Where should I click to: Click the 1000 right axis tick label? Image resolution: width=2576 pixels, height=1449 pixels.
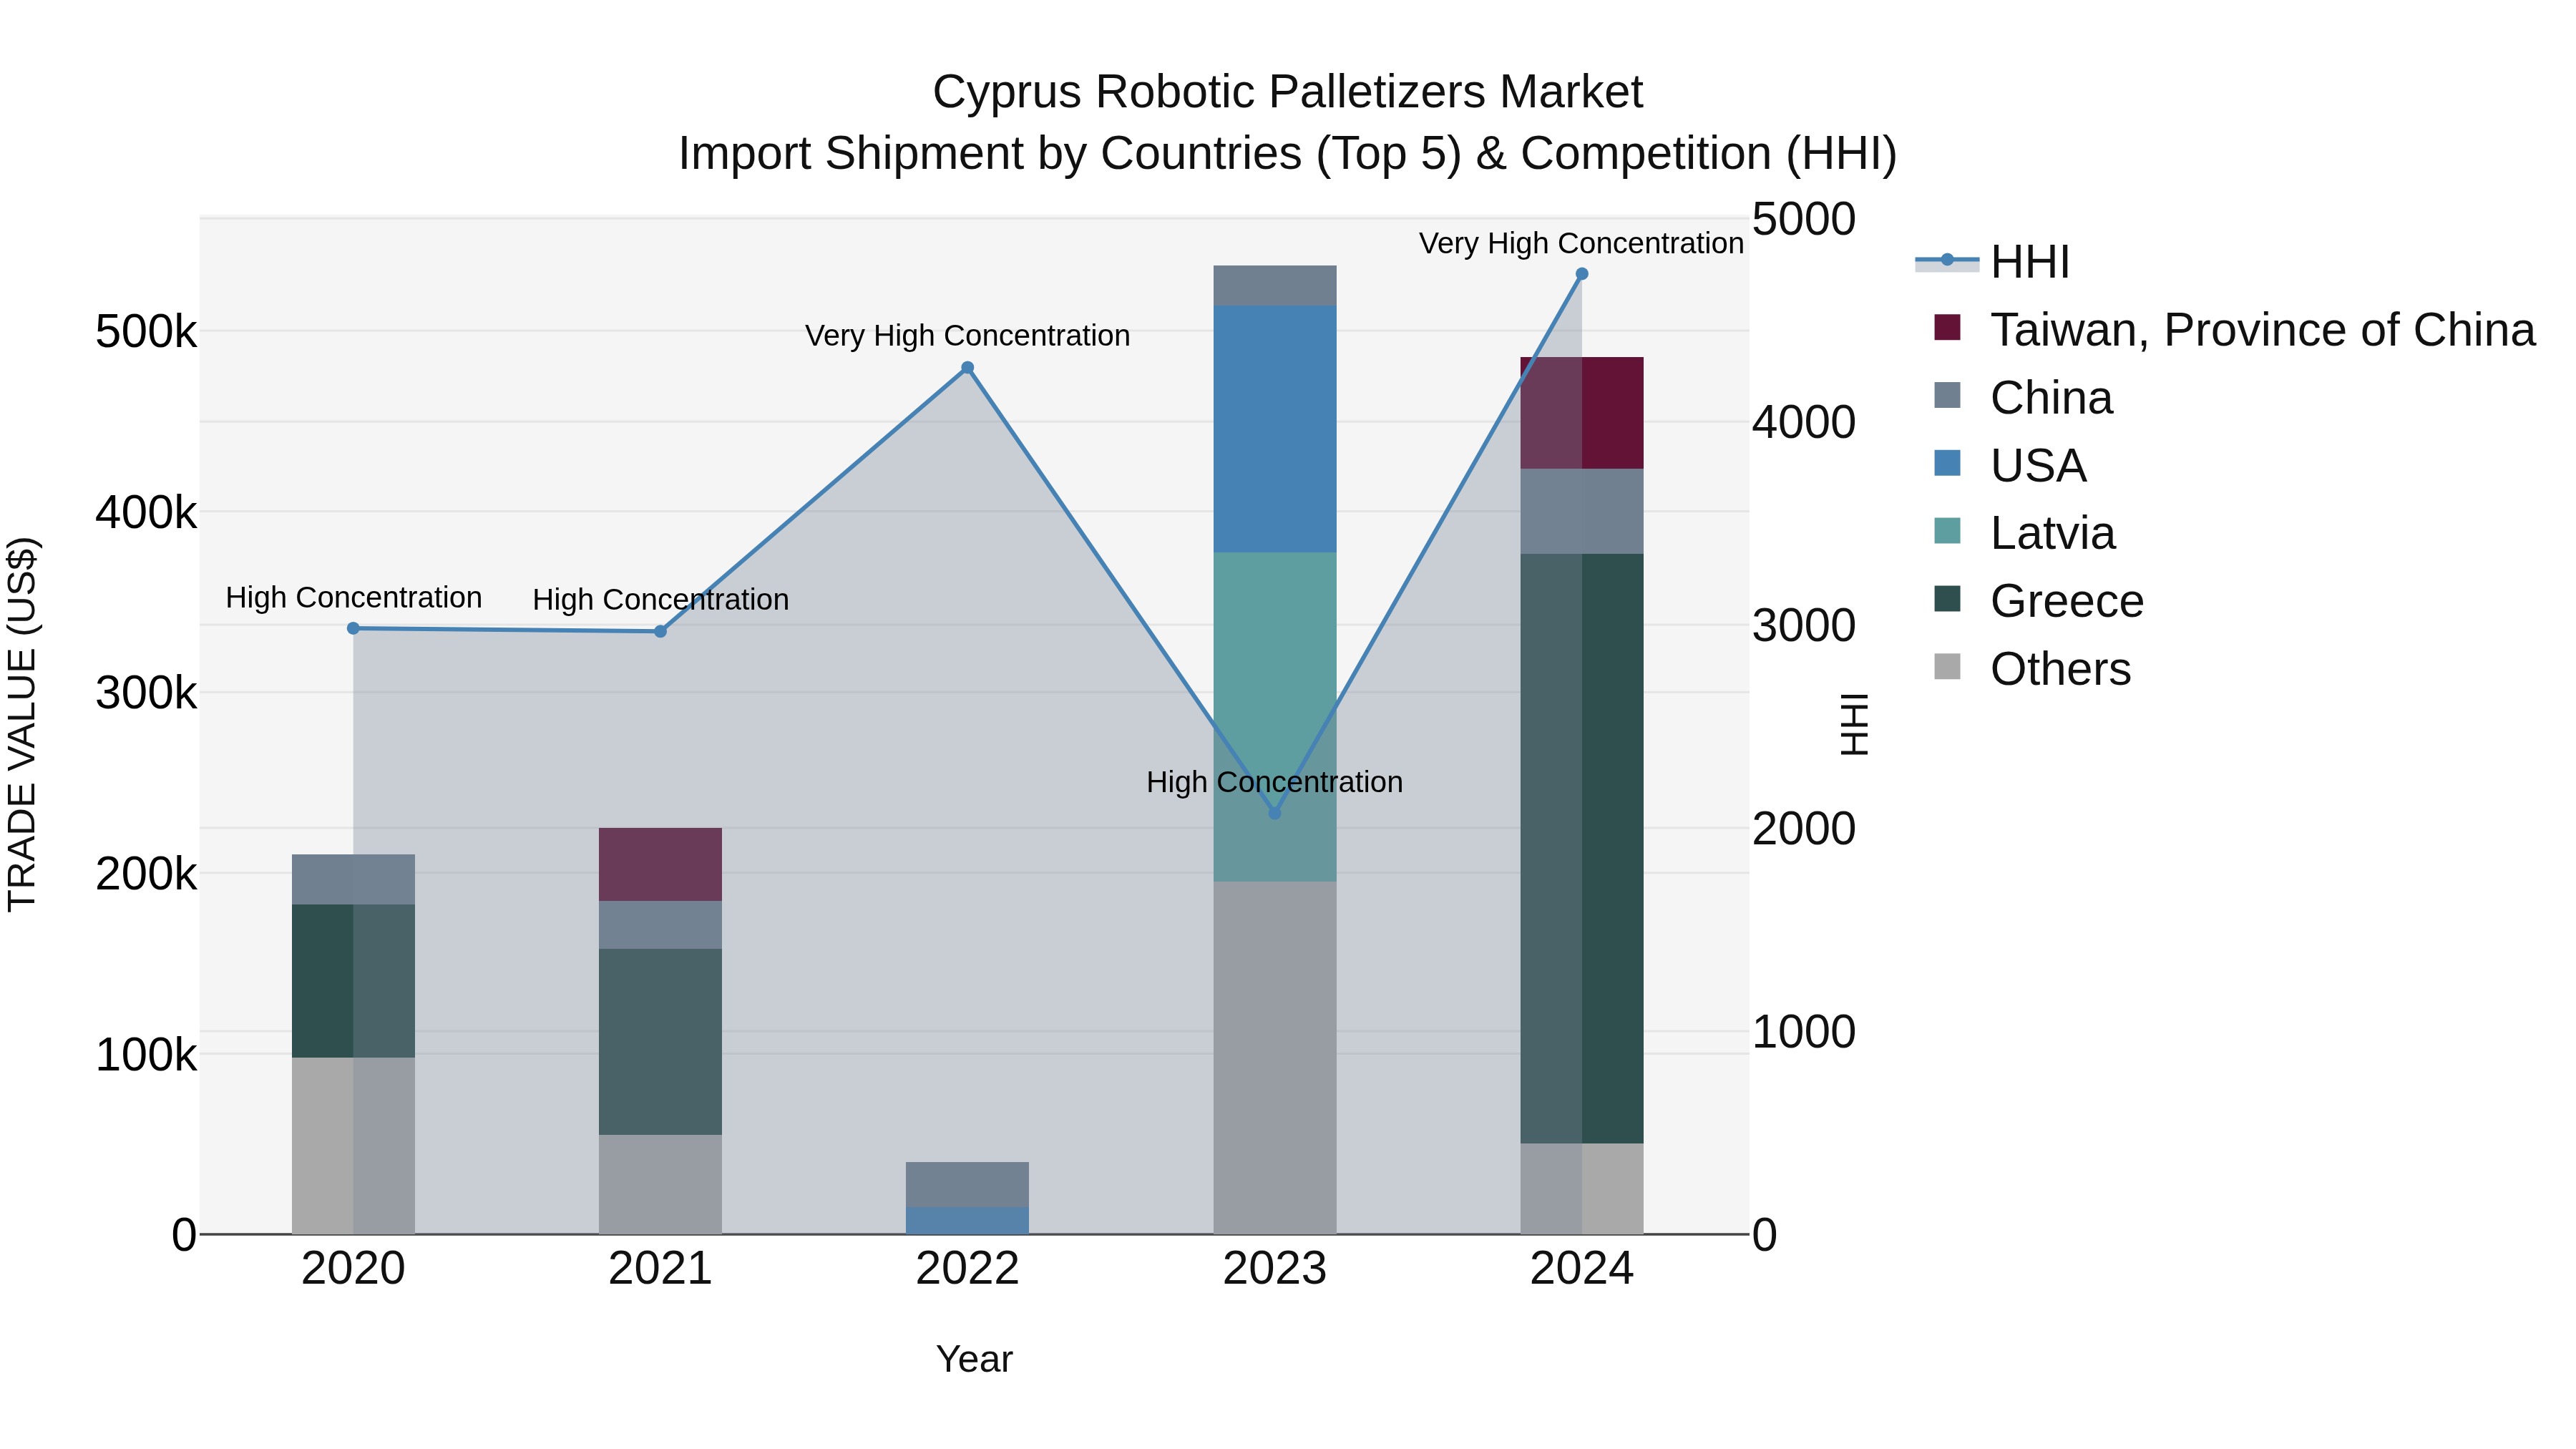point(1804,1032)
